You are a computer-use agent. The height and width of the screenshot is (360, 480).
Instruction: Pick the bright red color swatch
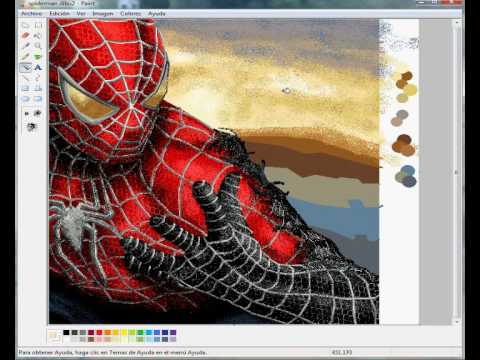coord(99,332)
